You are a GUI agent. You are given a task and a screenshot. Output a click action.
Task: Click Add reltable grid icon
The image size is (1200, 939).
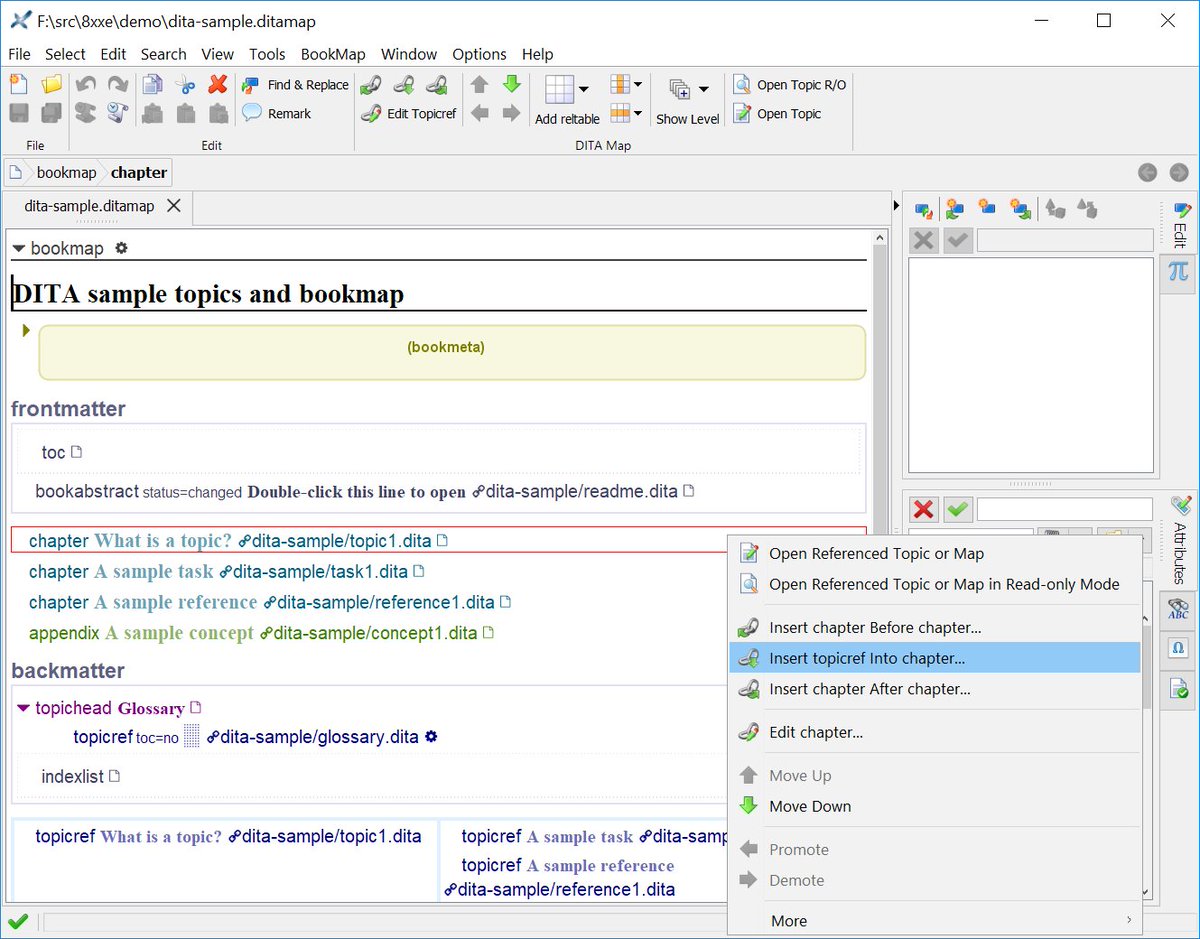pos(559,89)
